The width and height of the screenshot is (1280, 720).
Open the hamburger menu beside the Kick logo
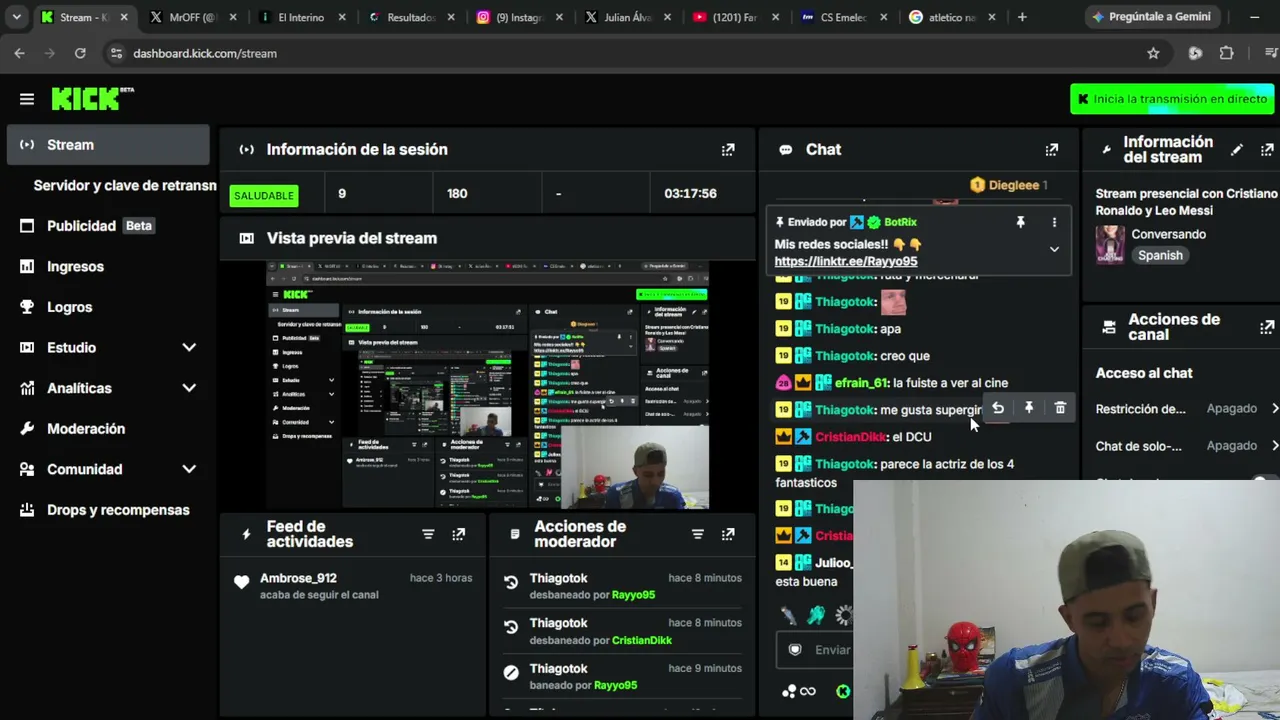tap(27, 99)
